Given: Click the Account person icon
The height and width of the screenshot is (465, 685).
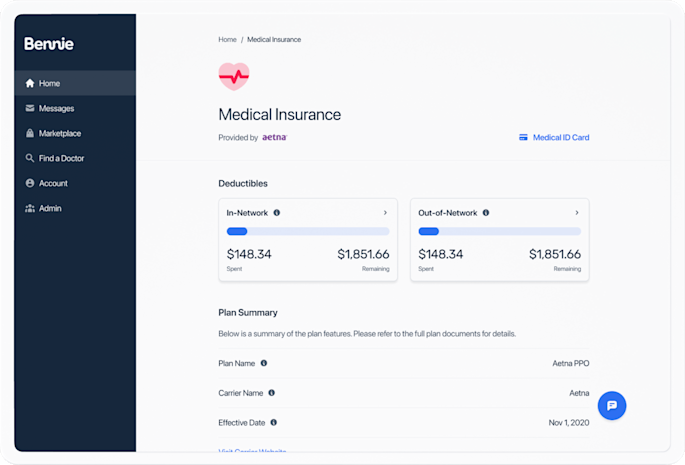Looking at the screenshot, I should click(x=30, y=183).
